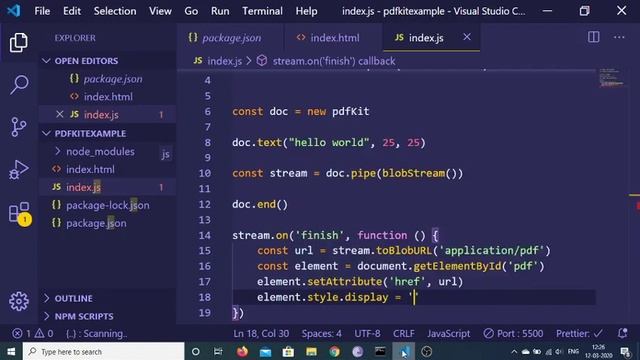Expand the node_modules folder

pyautogui.click(x=100, y=151)
